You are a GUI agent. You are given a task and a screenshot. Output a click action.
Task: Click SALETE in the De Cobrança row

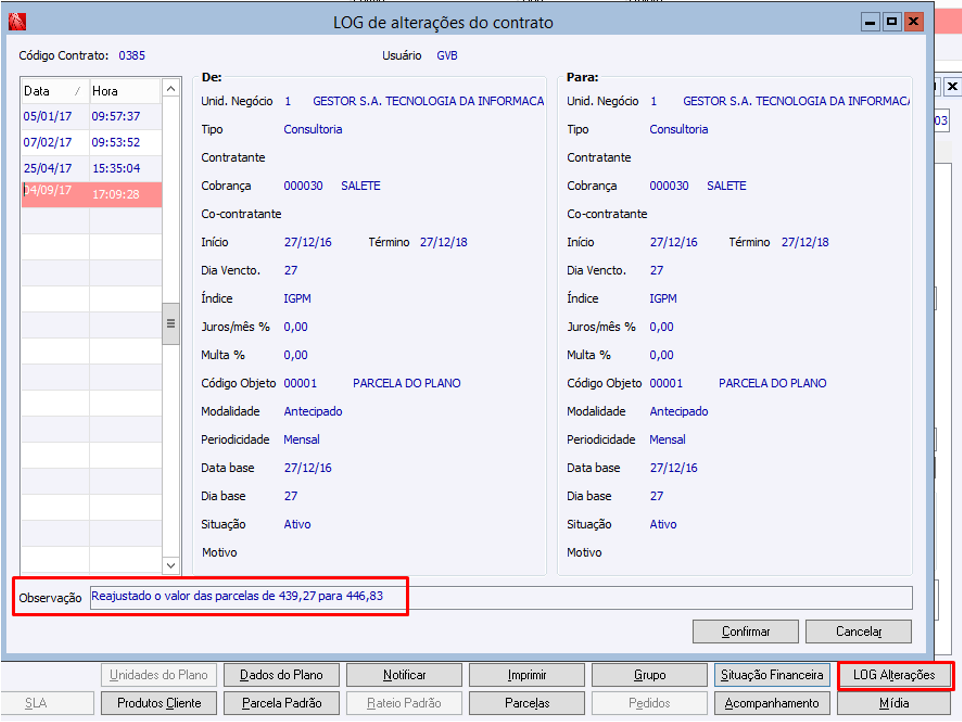click(361, 186)
